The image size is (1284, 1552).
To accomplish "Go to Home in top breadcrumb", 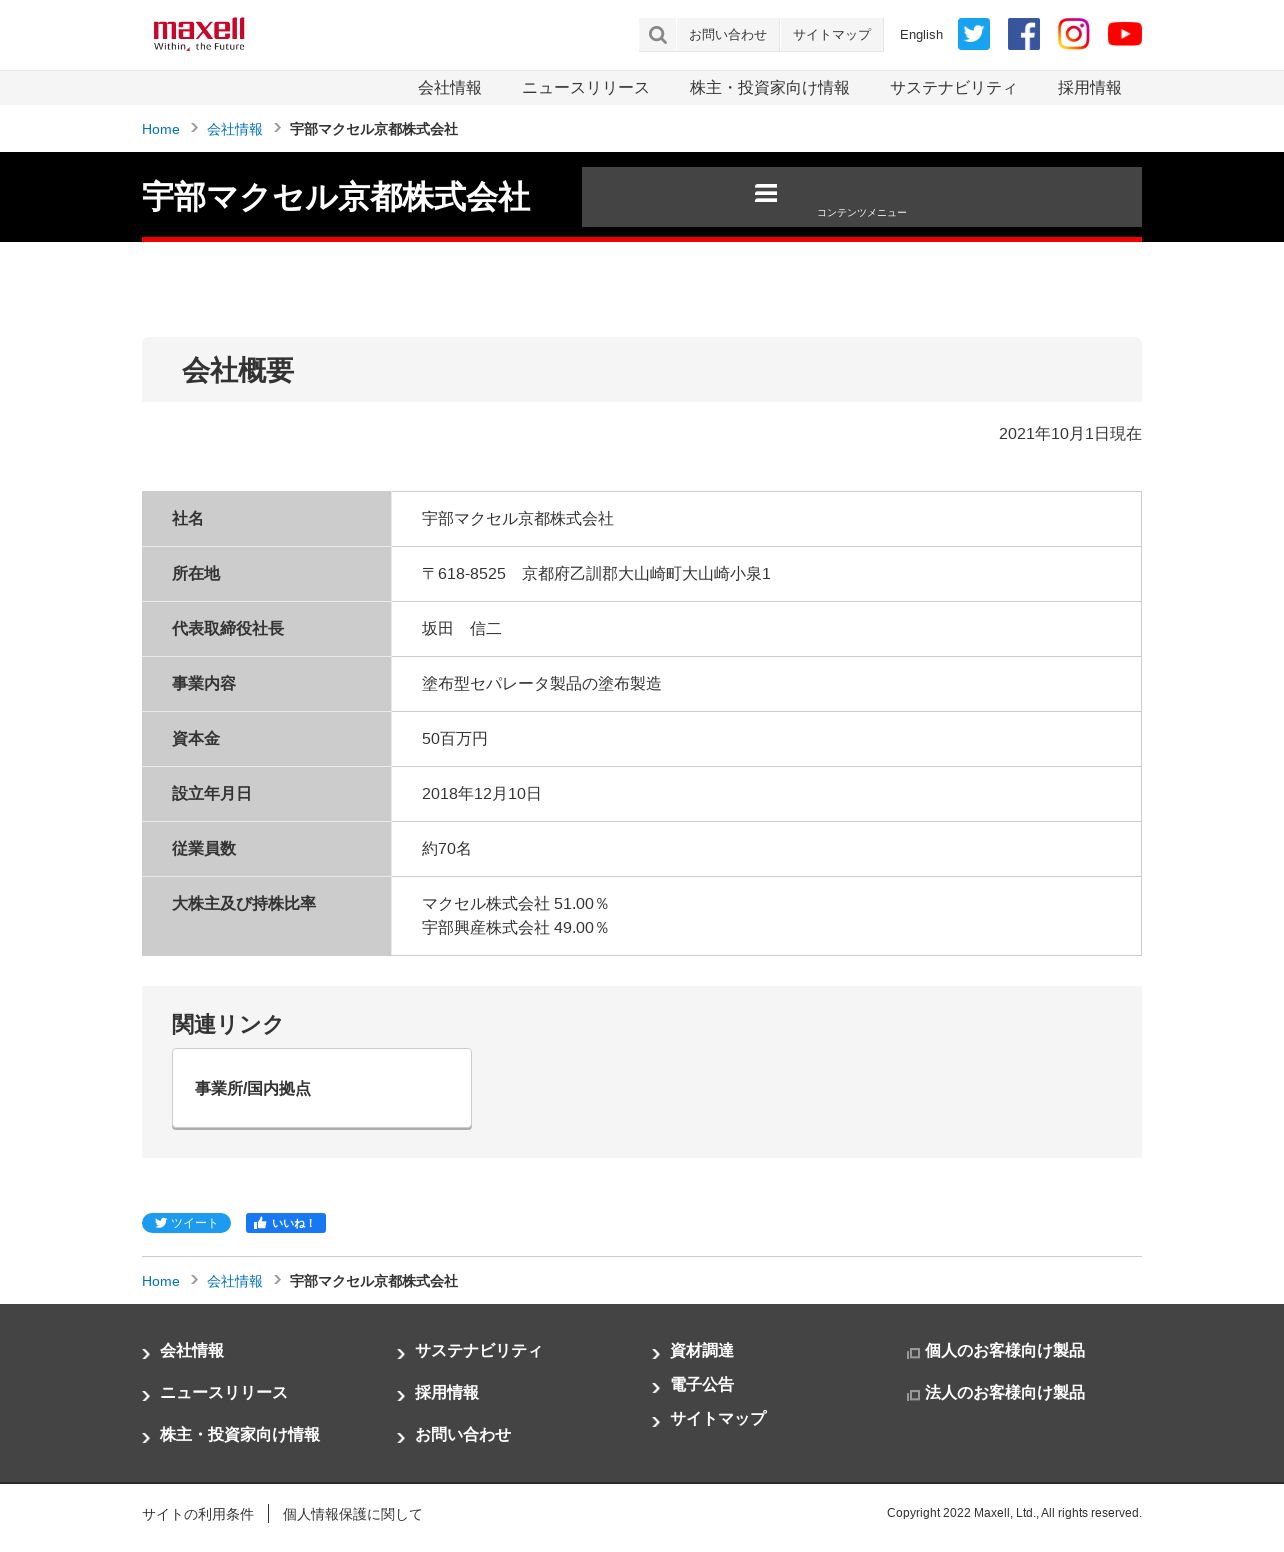I will pos(161,130).
